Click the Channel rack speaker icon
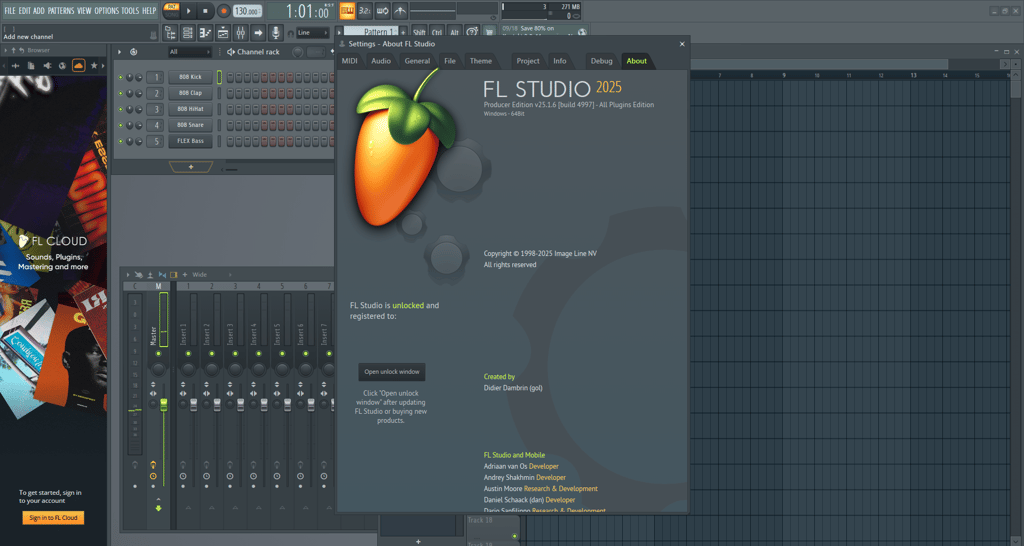This screenshot has height=546, width=1024. [x=231, y=52]
